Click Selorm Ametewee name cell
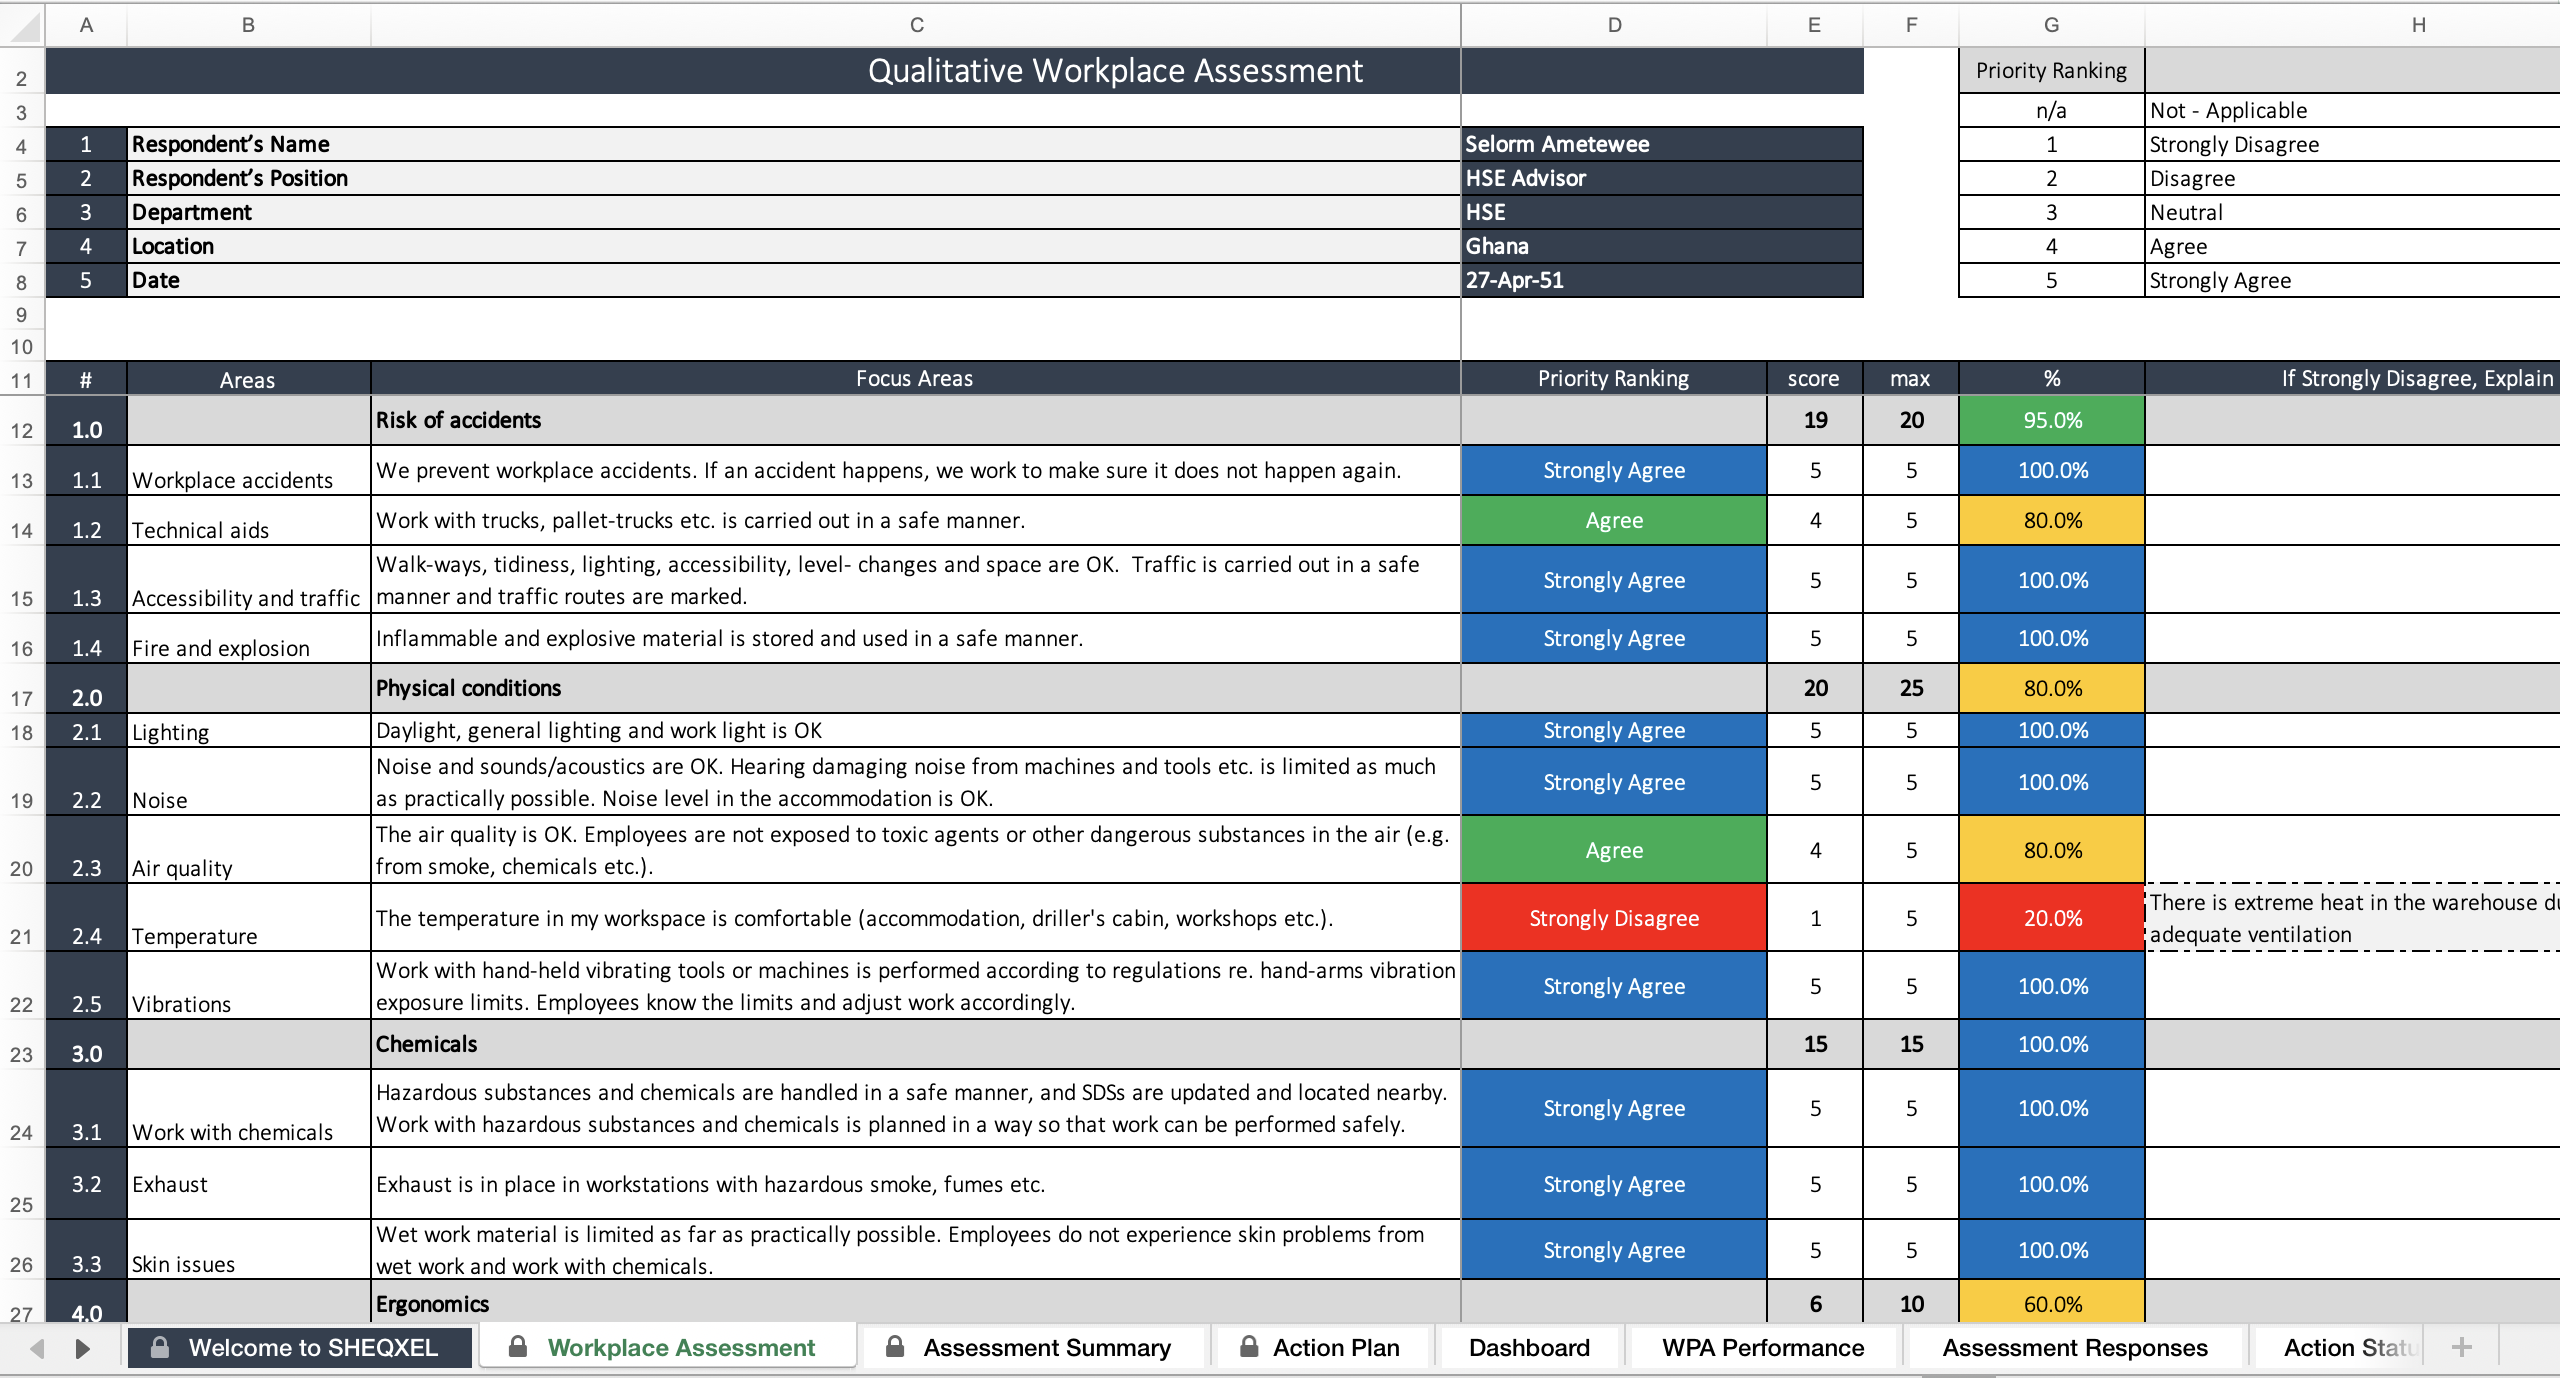The image size is (2560, 1378). click(1662, 144)
